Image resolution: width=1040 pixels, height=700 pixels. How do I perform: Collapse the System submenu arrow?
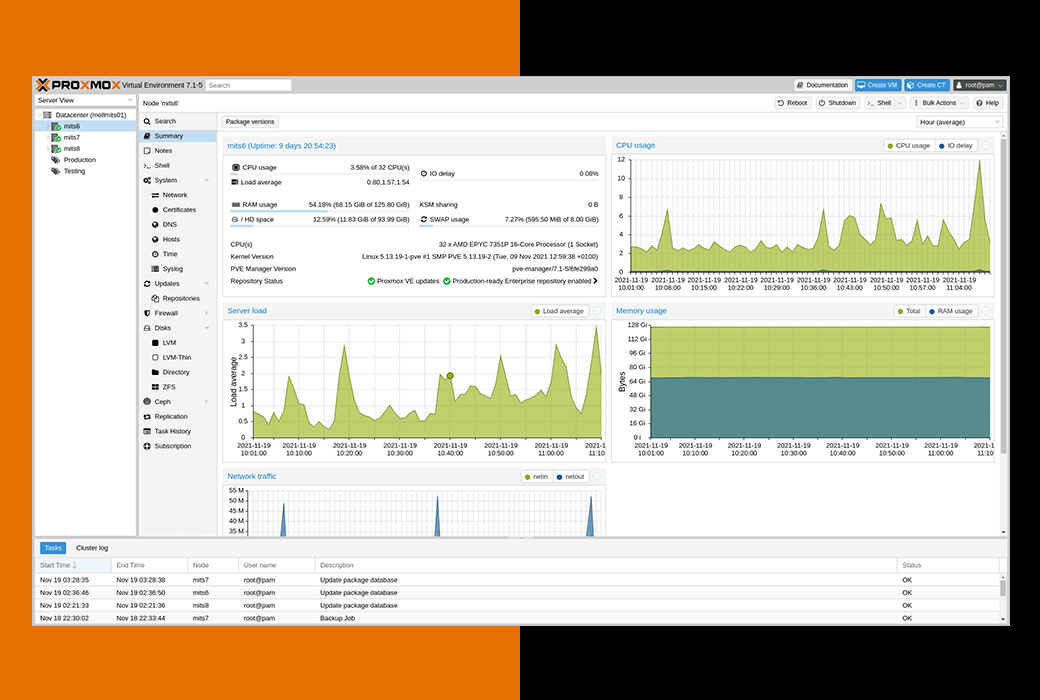207,180
